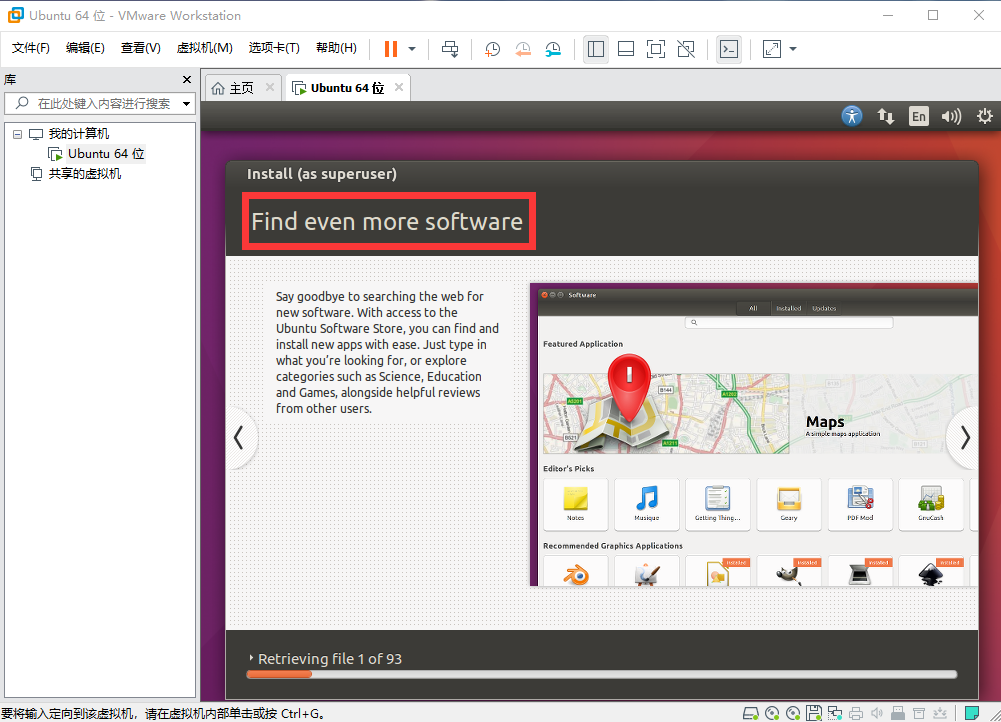This screenshot has height=722, width=1001.
Task: Click the installation progress bar
Action: (x=602, y=674)
